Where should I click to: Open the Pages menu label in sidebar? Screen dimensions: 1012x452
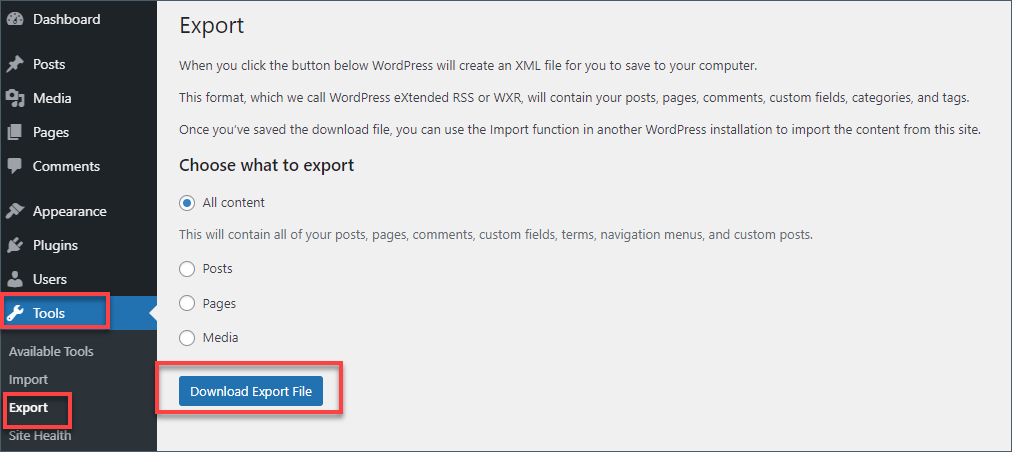(51, 132)
